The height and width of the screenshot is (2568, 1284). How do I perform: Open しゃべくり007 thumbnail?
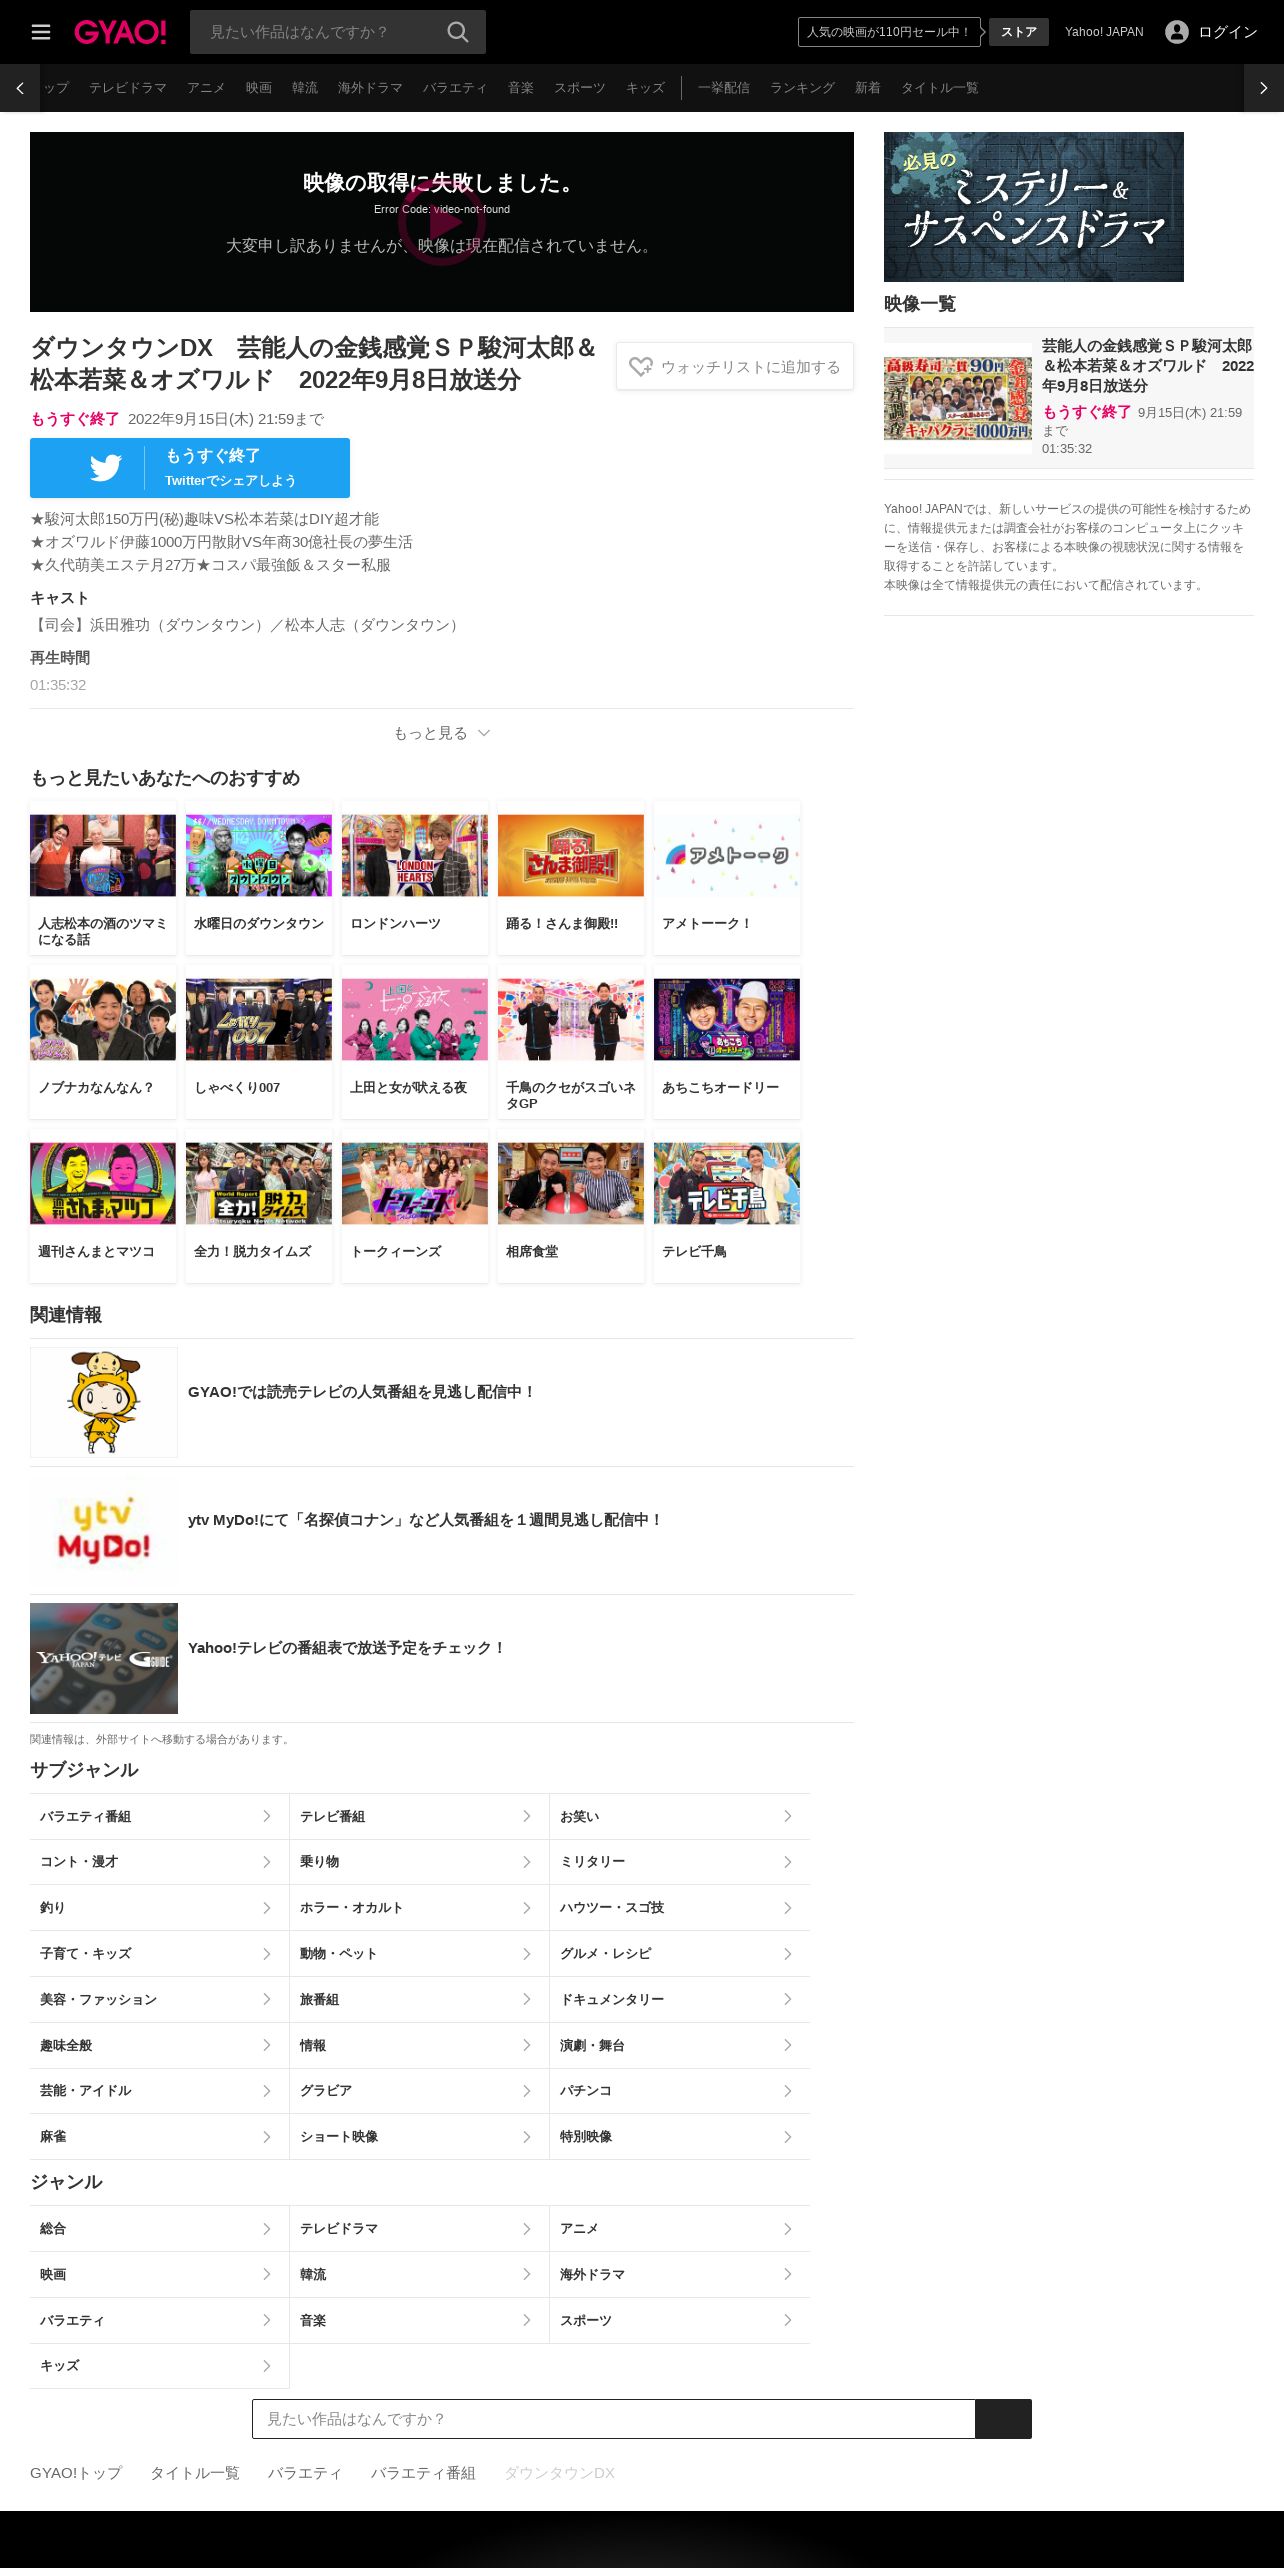pos(259,1019)
